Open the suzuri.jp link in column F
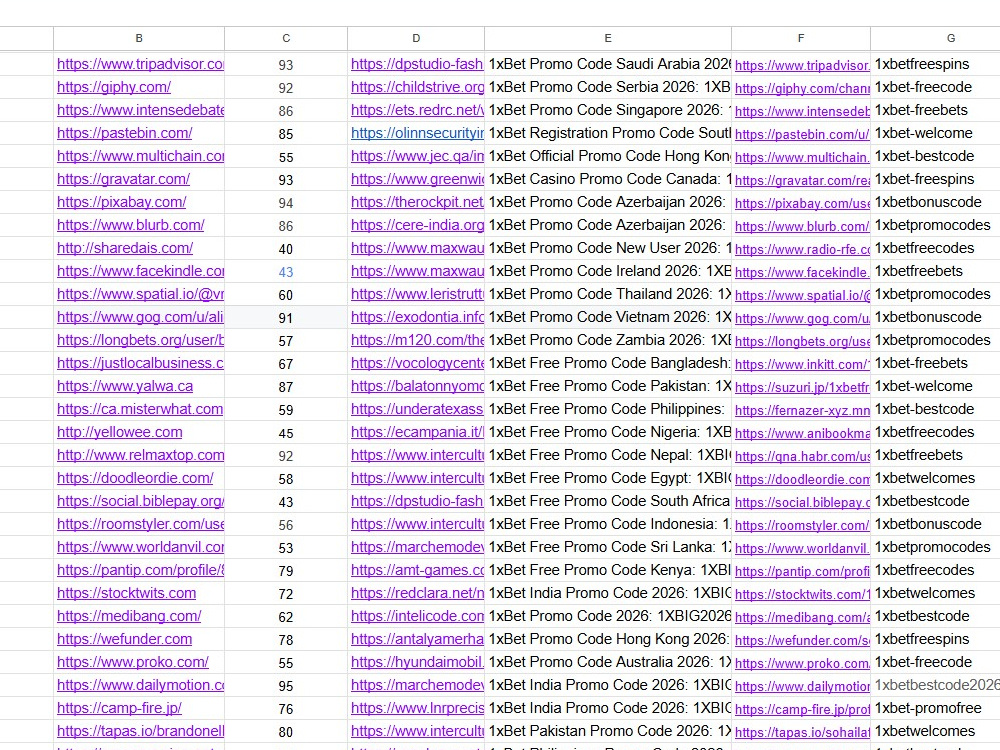This screenshot has width=1000, height=750. (802, 386)
